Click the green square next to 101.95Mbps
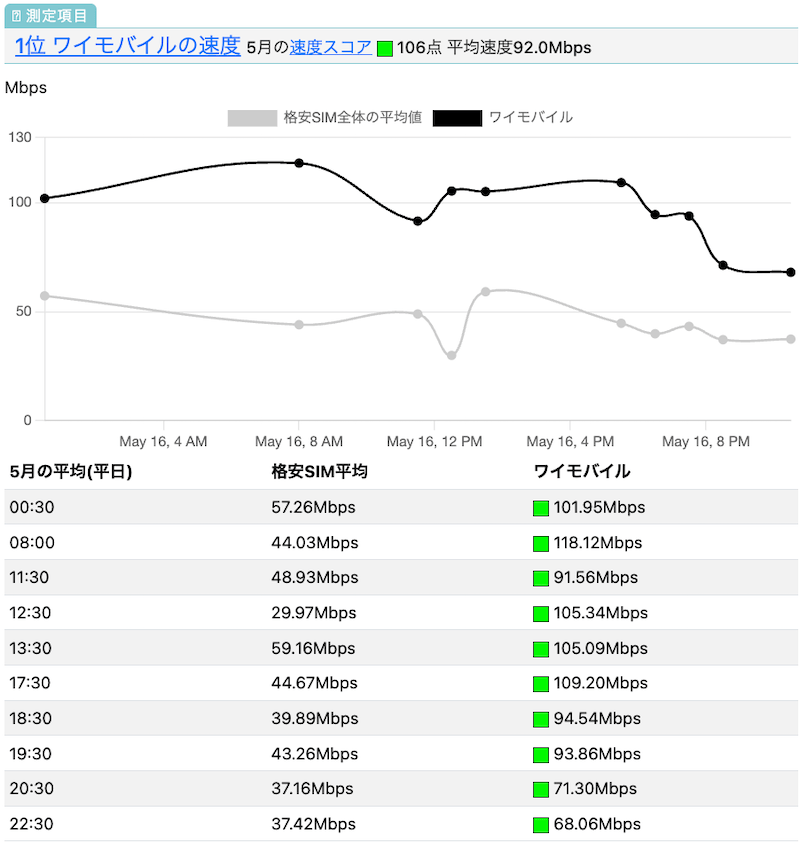Viewport: 800px width, 851px height. (x=541, y=509)
